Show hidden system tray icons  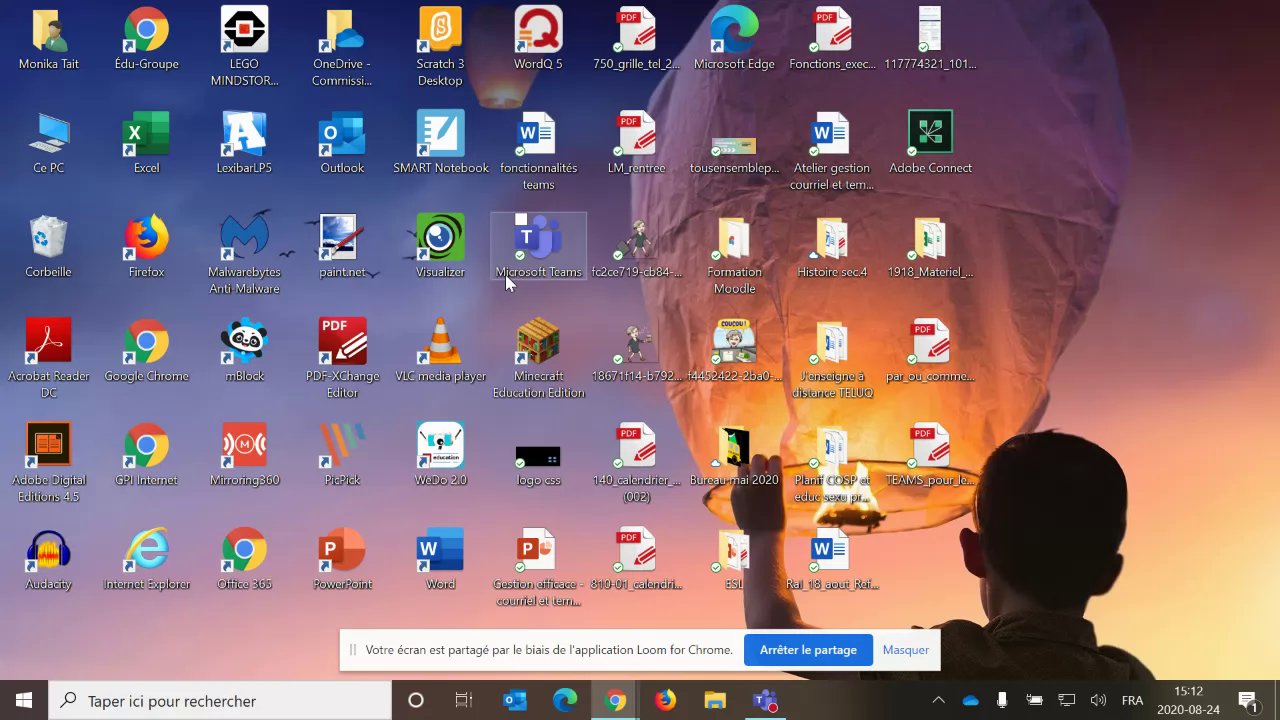[938, 701]
